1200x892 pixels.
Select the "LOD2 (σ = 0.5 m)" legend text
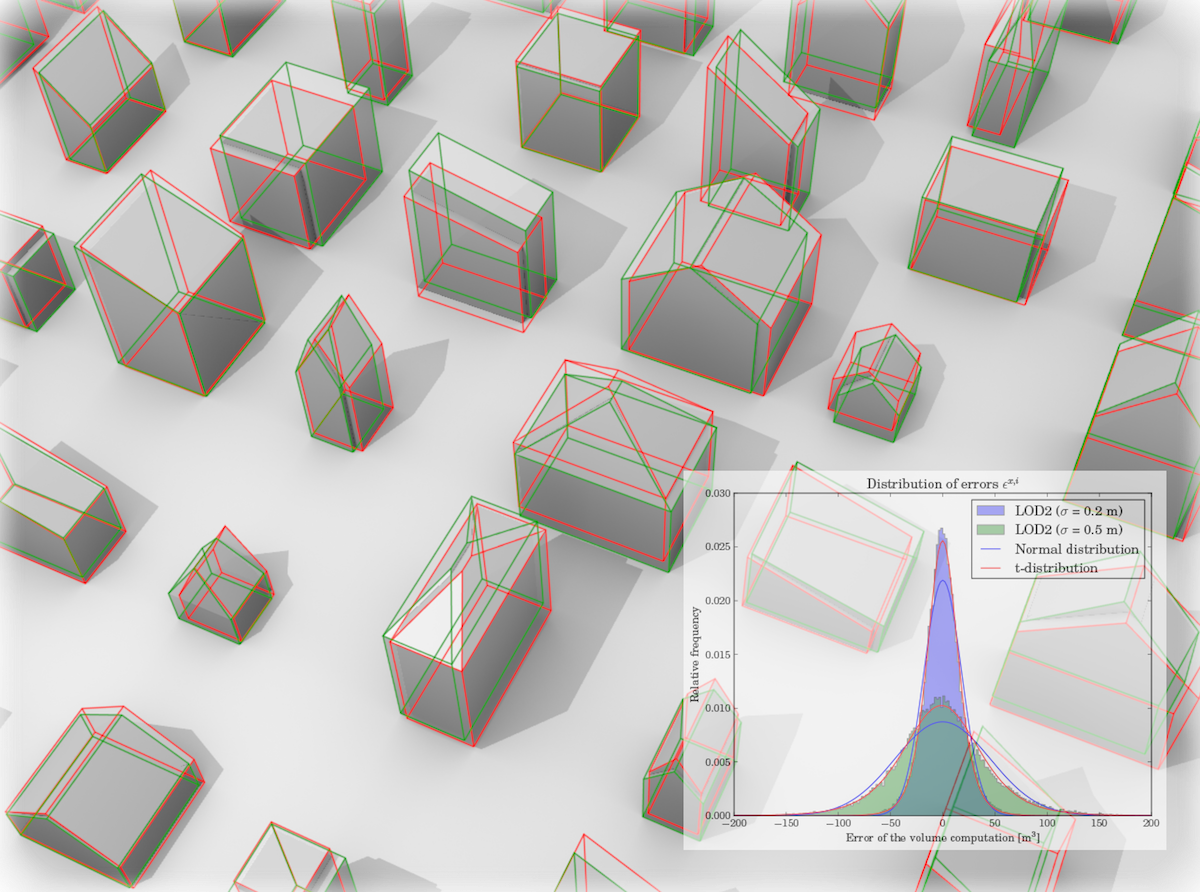1076,529
